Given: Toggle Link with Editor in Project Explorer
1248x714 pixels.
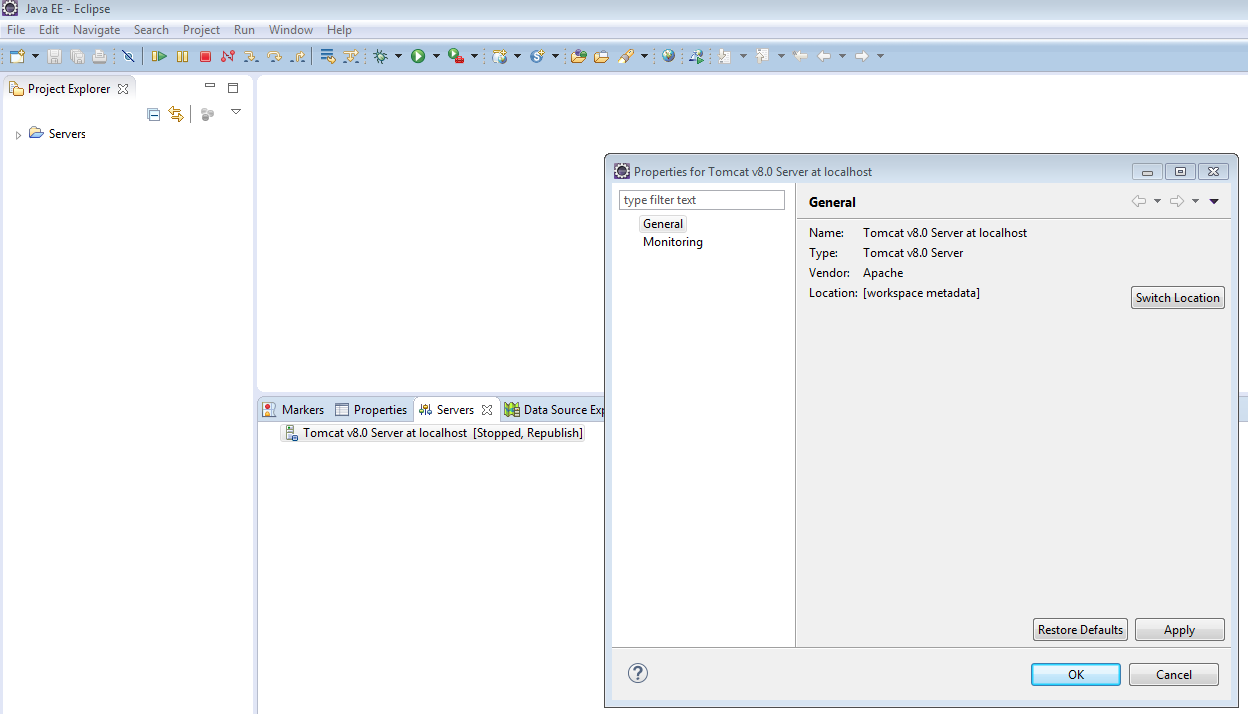Looking at the screenshot, I should pyautogui.click(x=176, y=114).
